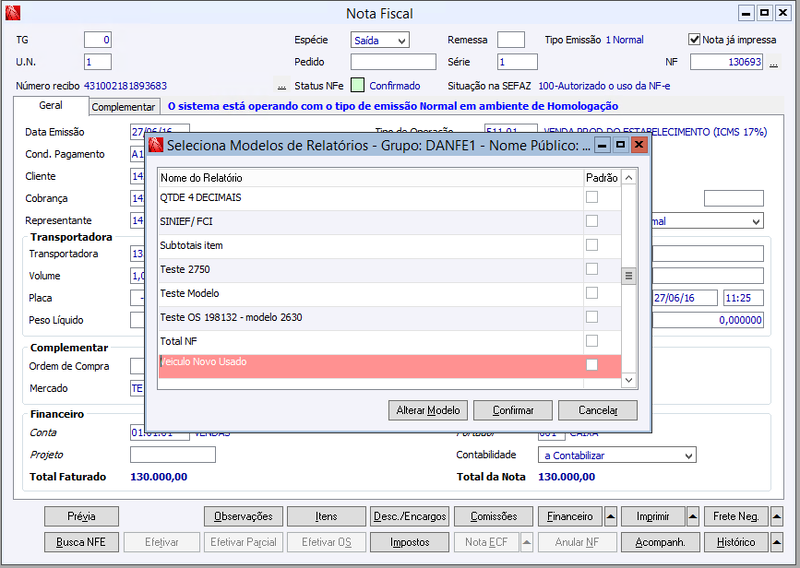The image size is (800, 568).
Task: Click the time field showing 11:25
Action: pyautogui.click(x=743, y=298)
